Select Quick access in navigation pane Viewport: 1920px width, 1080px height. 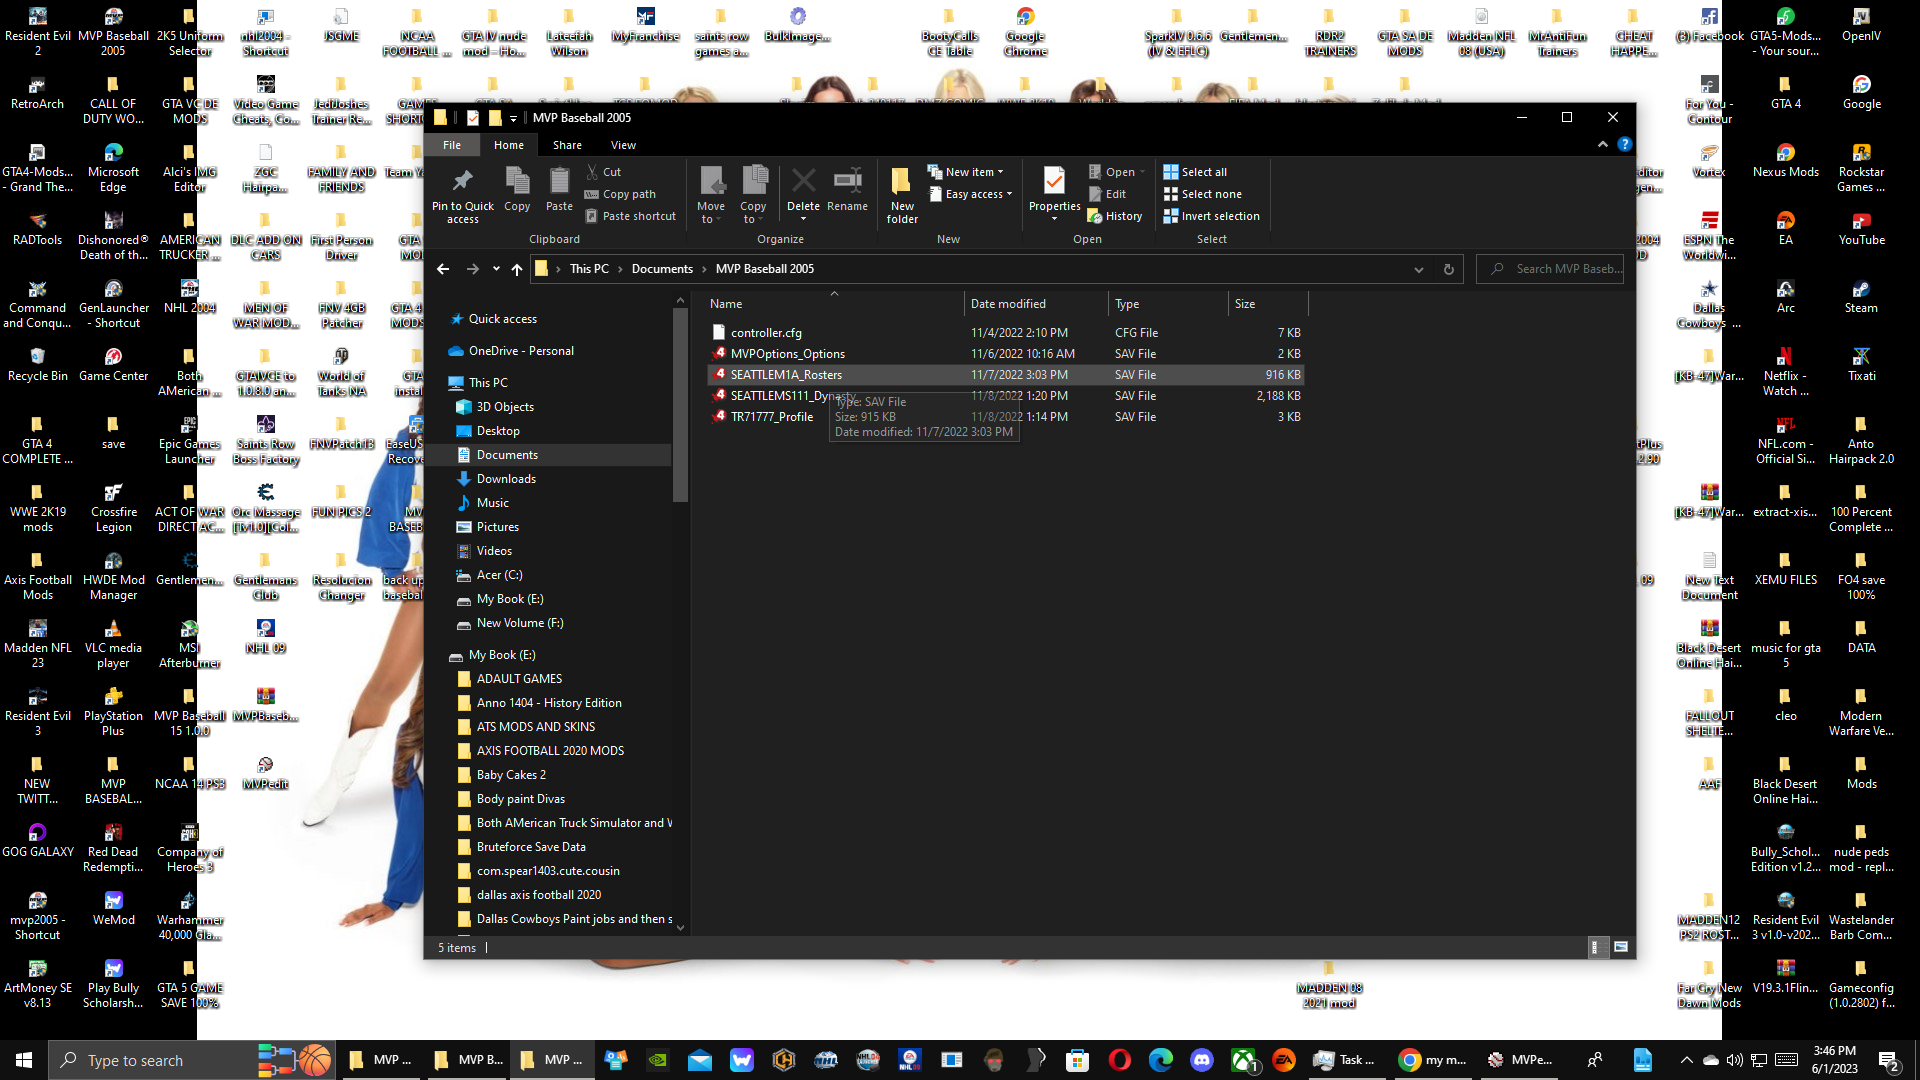click(x=502, y=319)
